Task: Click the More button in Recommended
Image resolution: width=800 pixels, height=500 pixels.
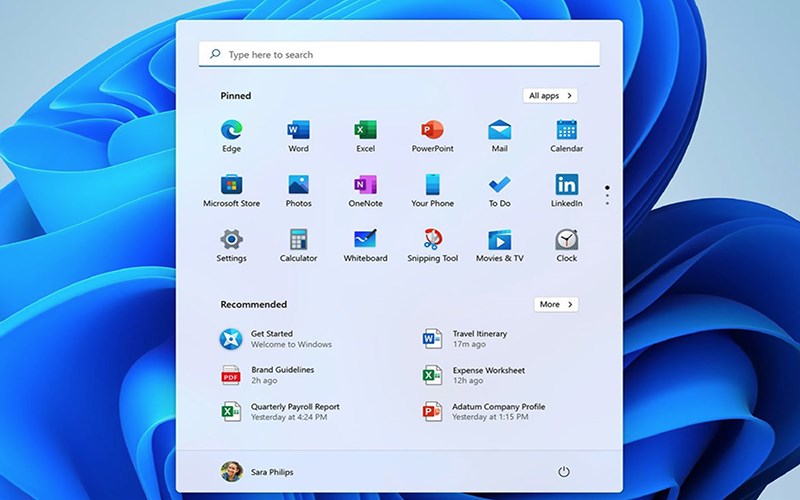Action: click(x=556, y=304)
